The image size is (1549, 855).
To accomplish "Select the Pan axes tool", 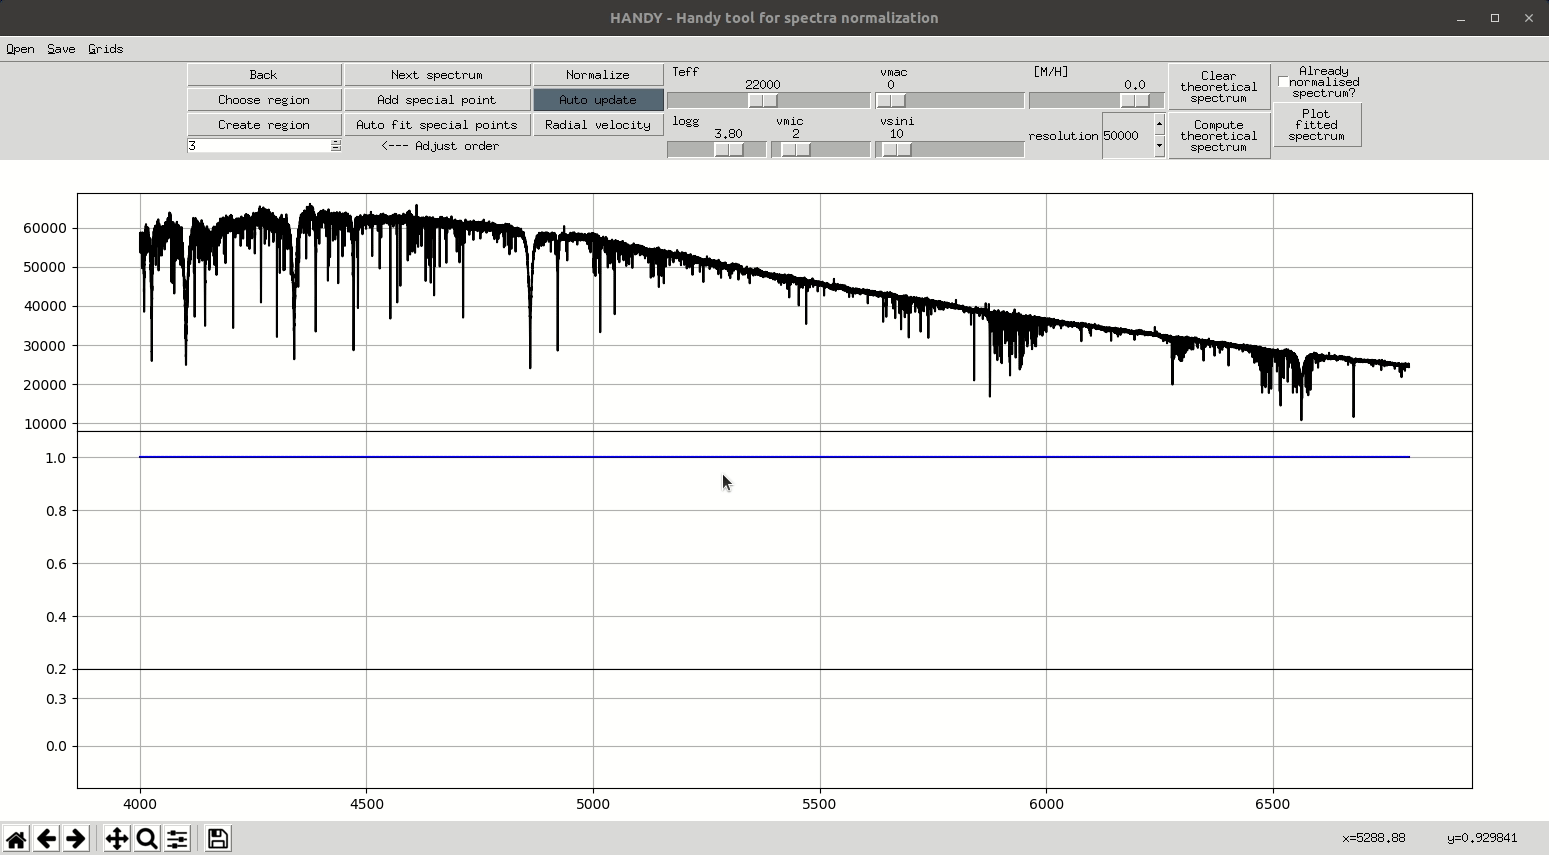I will point(117,838).
